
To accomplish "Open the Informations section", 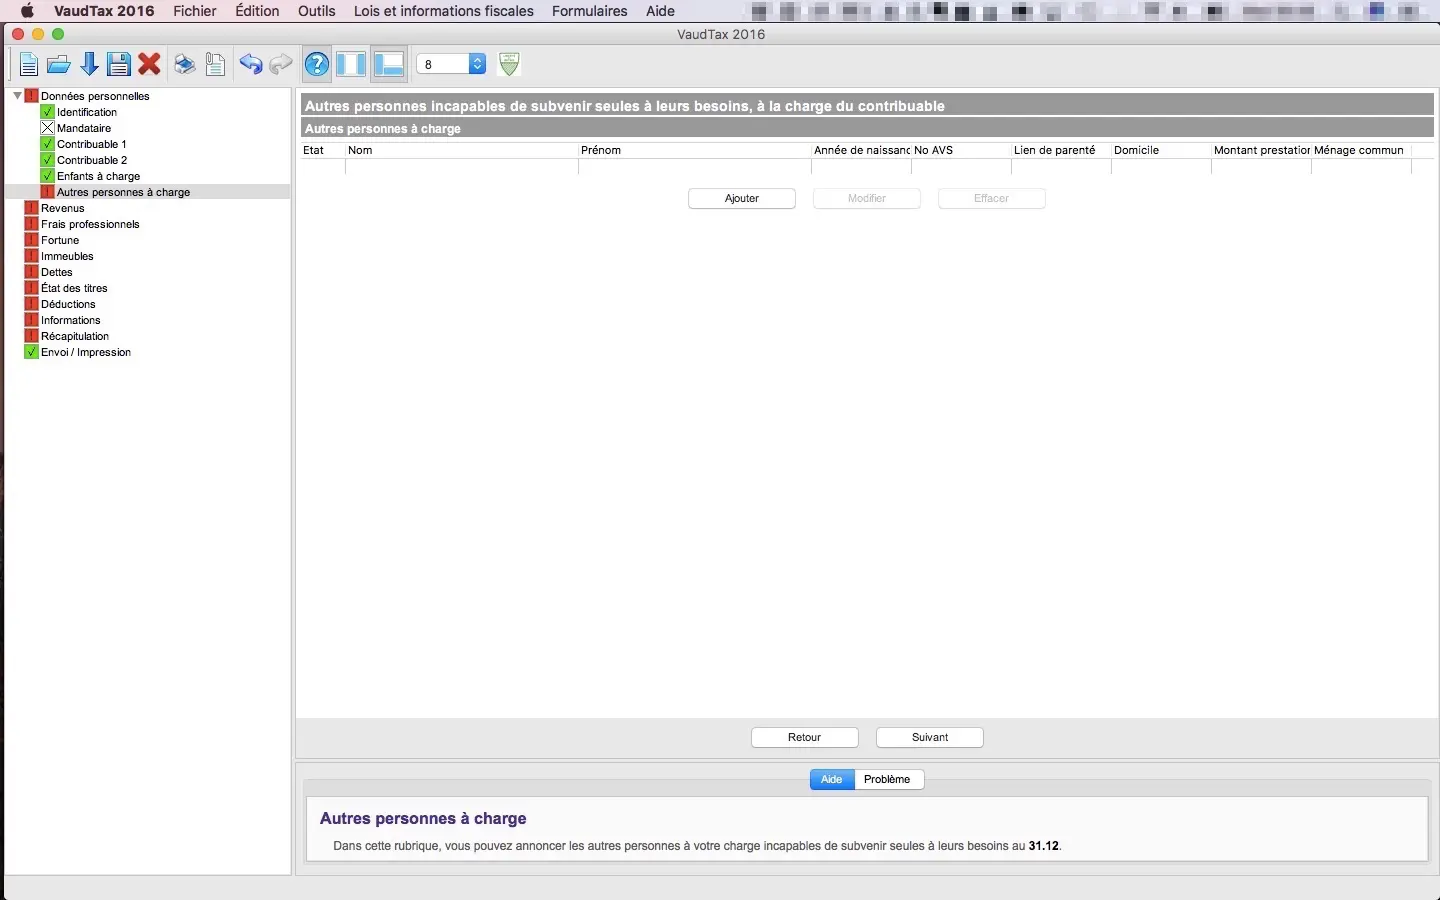I will click(x=71, y=320).
